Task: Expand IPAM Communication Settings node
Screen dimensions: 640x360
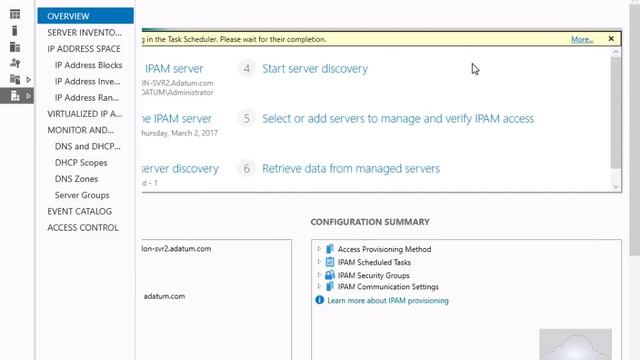Action: [x=319, y=286]
